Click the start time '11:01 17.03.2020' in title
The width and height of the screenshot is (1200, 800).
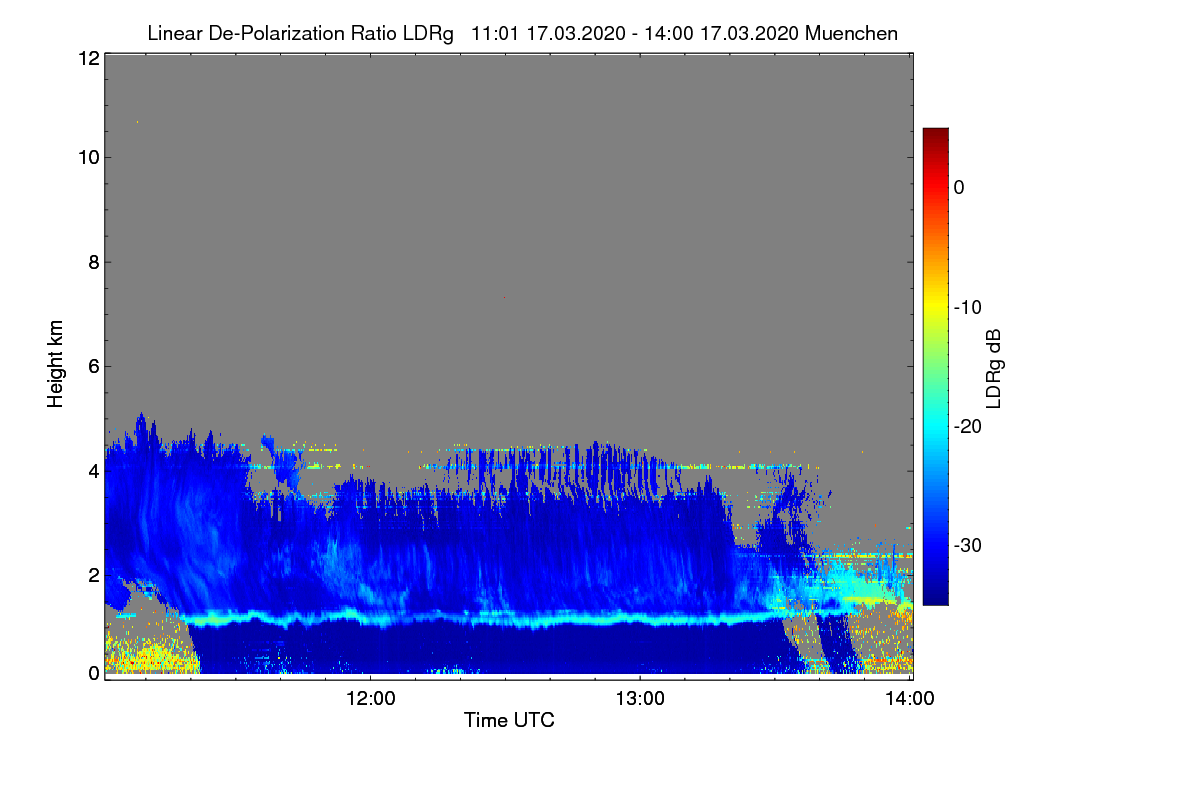[x=548, y=33]
